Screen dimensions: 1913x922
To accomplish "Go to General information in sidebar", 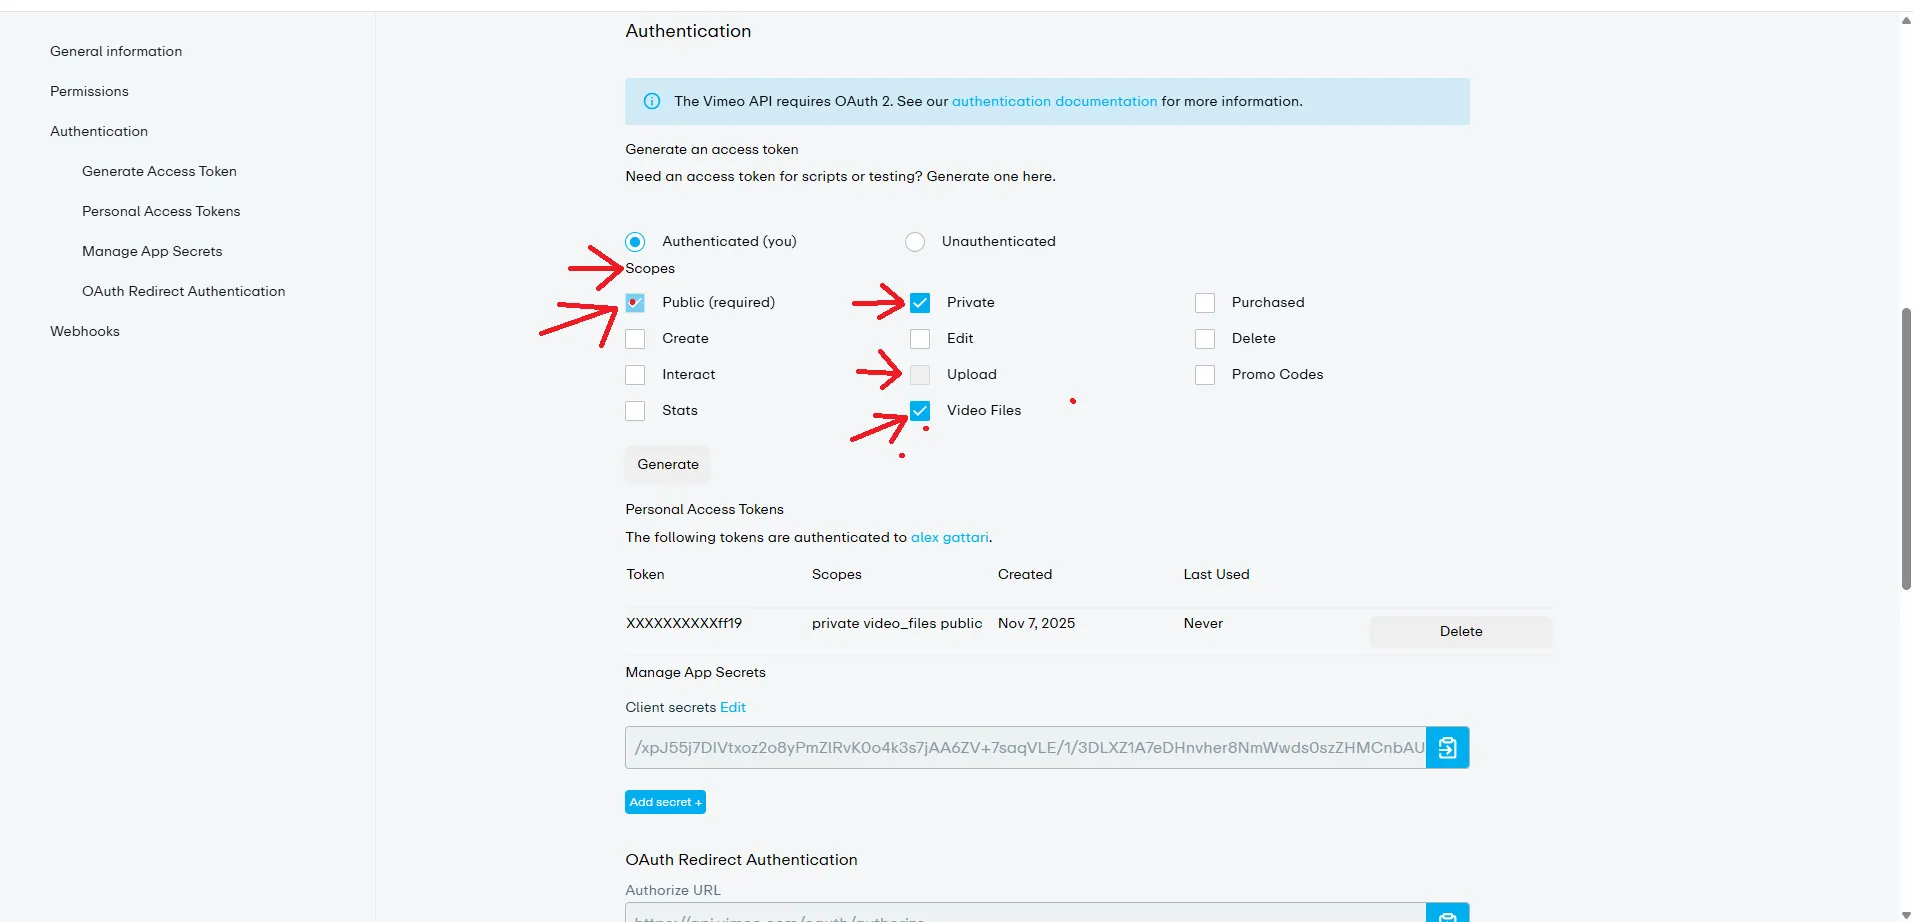I will pyautogui.click(x=116, y=51).
